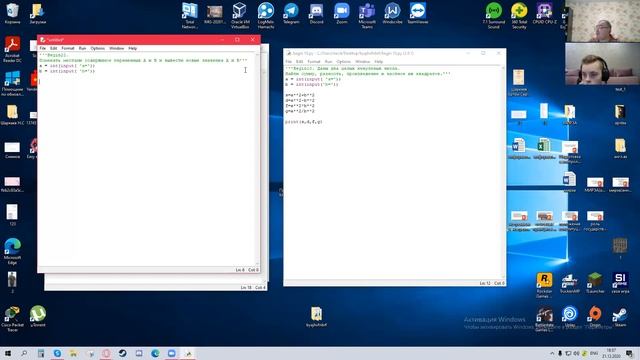
Task: Launch LogMeIn Hamachi shortcut
Action: coord(266,15)
